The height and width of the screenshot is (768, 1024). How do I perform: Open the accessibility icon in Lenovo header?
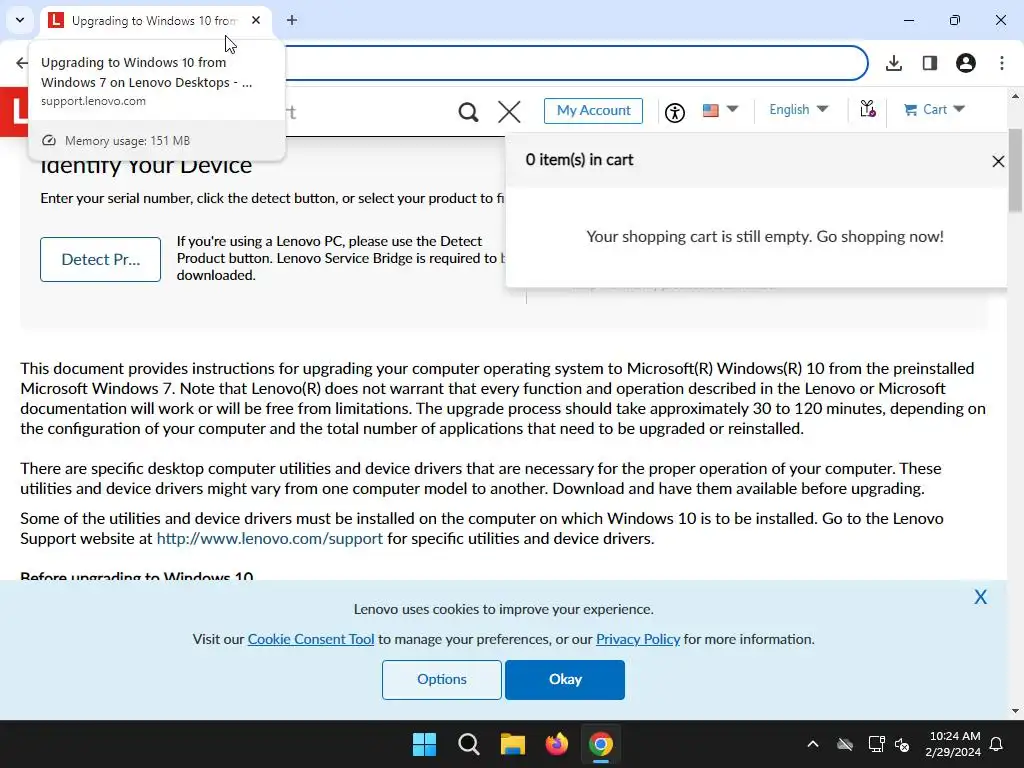click(x=675, y=112)
